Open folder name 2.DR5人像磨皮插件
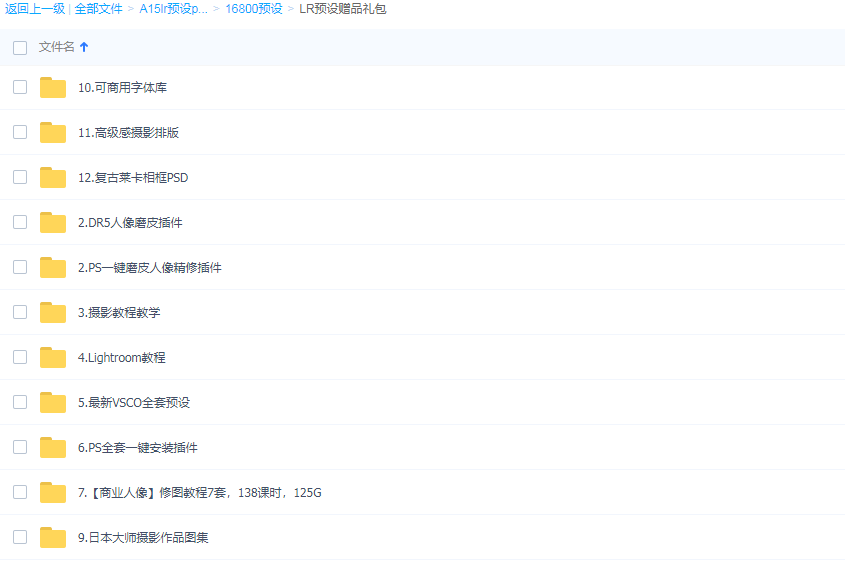 (130, 223)
